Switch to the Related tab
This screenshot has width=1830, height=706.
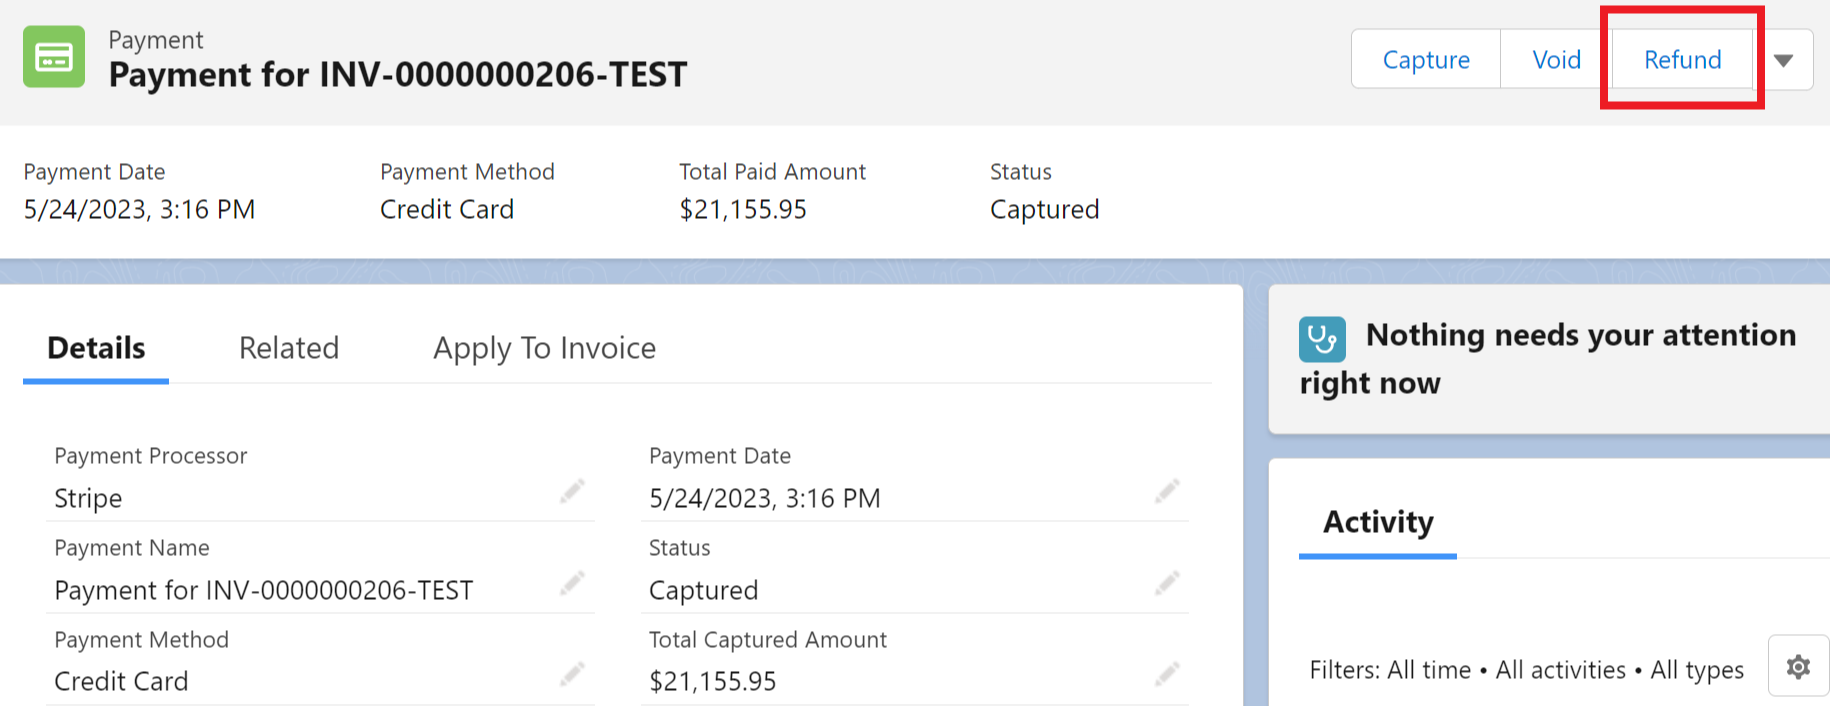[289, 348]
